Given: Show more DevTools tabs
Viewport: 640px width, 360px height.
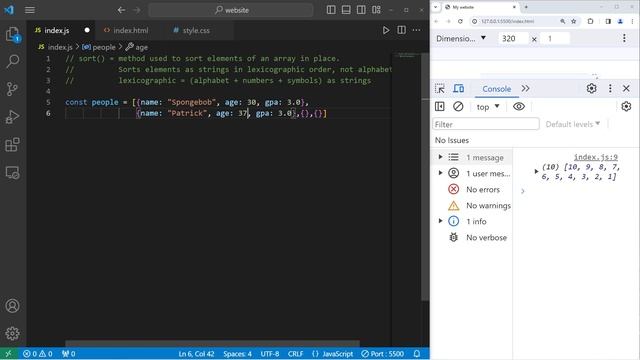Looking at the screenshot, I should (525, 89).
